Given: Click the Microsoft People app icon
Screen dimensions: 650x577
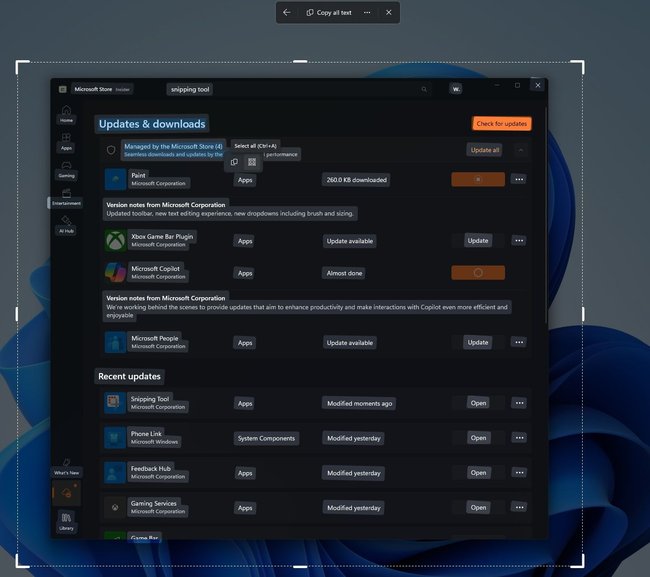Looking at the screenshot, I should tap(115, 342).
